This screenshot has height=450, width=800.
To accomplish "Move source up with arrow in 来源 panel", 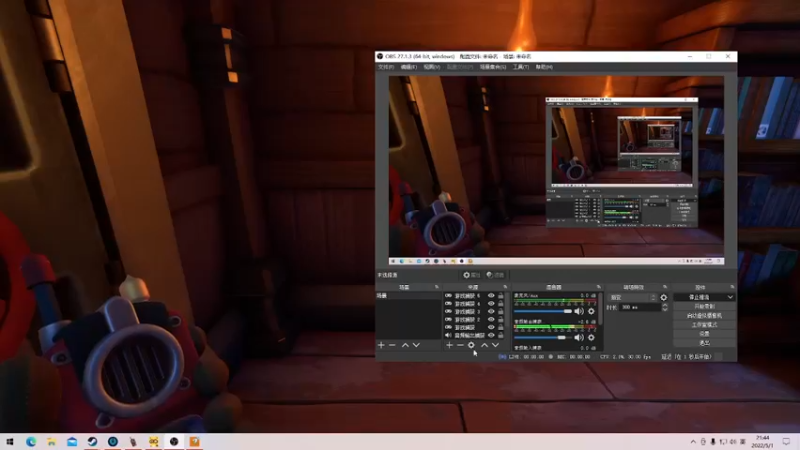I will tap(485, 345).
